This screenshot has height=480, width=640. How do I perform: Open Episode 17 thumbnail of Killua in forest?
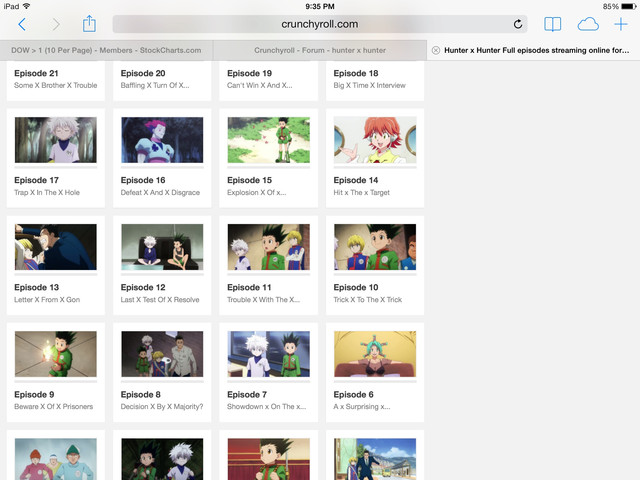point(56,140)
